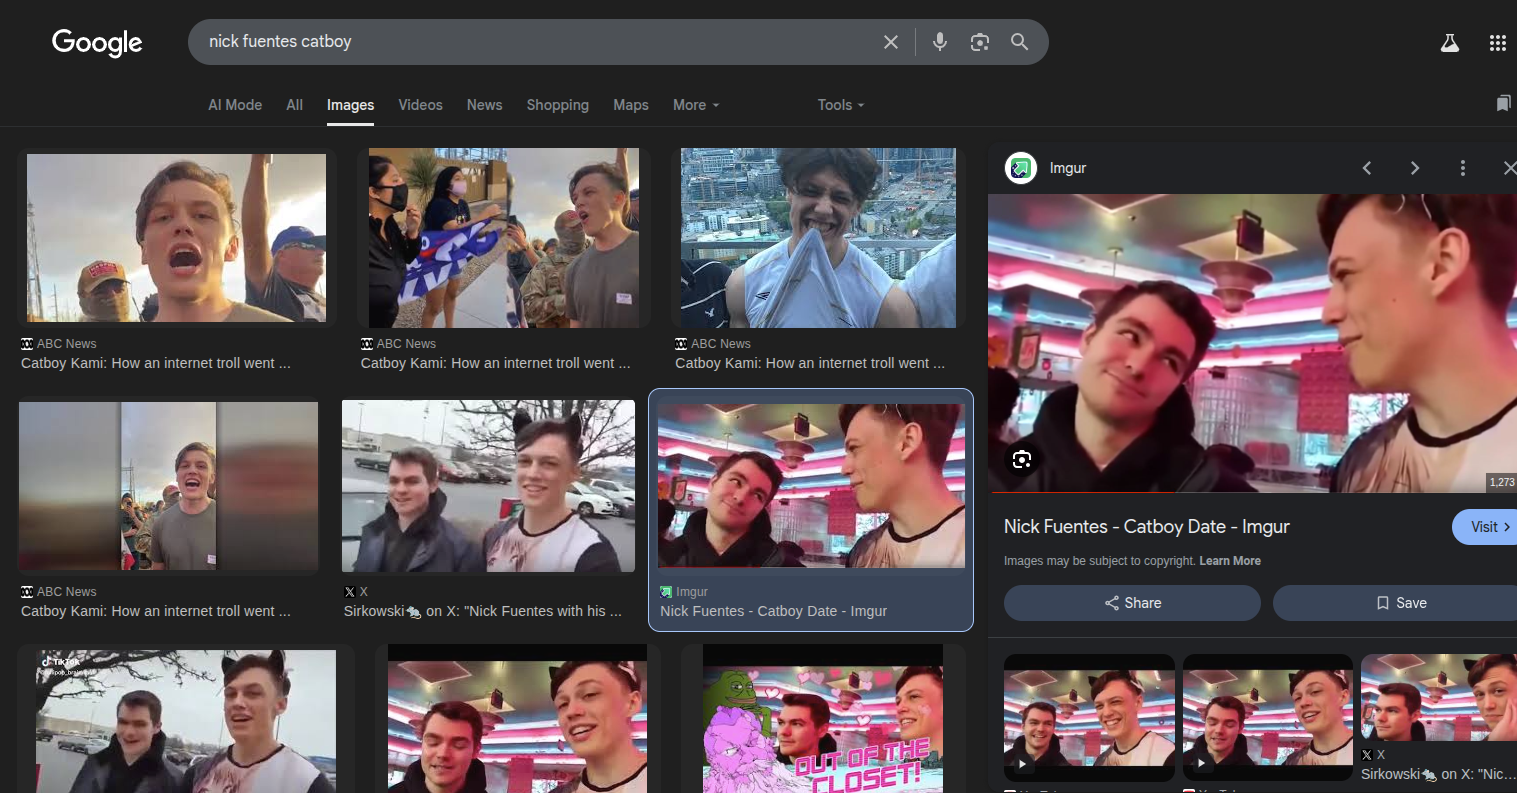Viewport: 1517px width, 793px height.
Task: Open more options in preview panel
Action: [1463, 168]
